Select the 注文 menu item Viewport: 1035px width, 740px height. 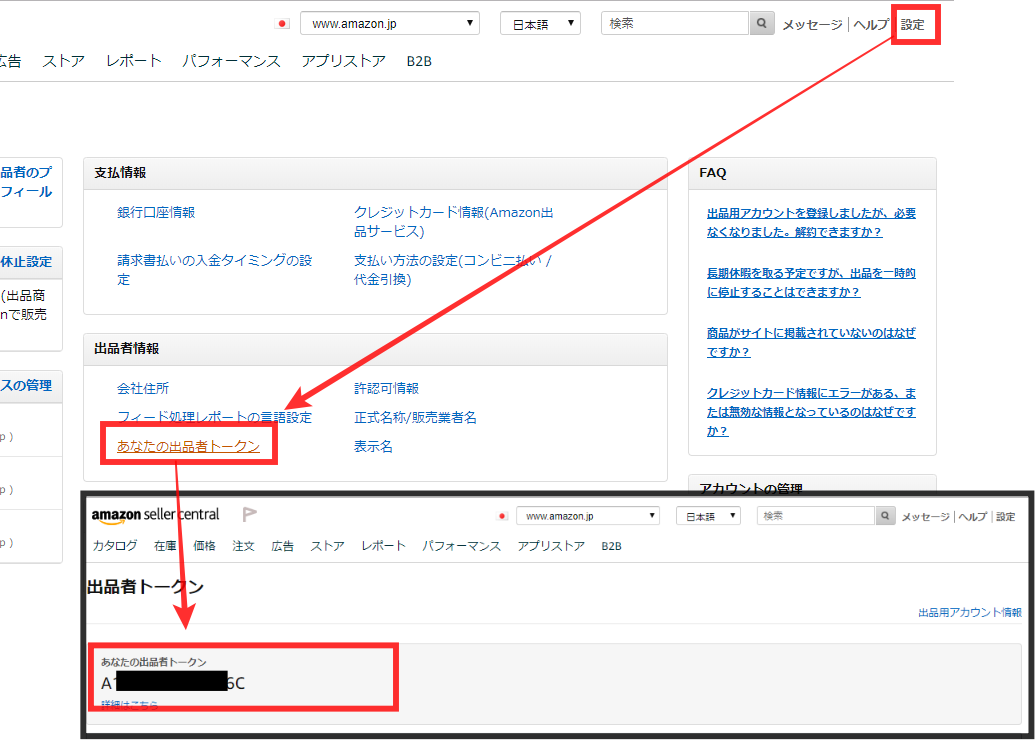pyautogui.click(x=244, y=546)
